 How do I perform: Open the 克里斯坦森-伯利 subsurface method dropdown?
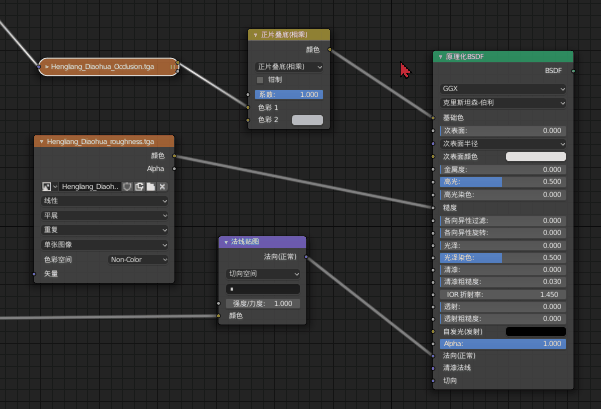point(503,103)
